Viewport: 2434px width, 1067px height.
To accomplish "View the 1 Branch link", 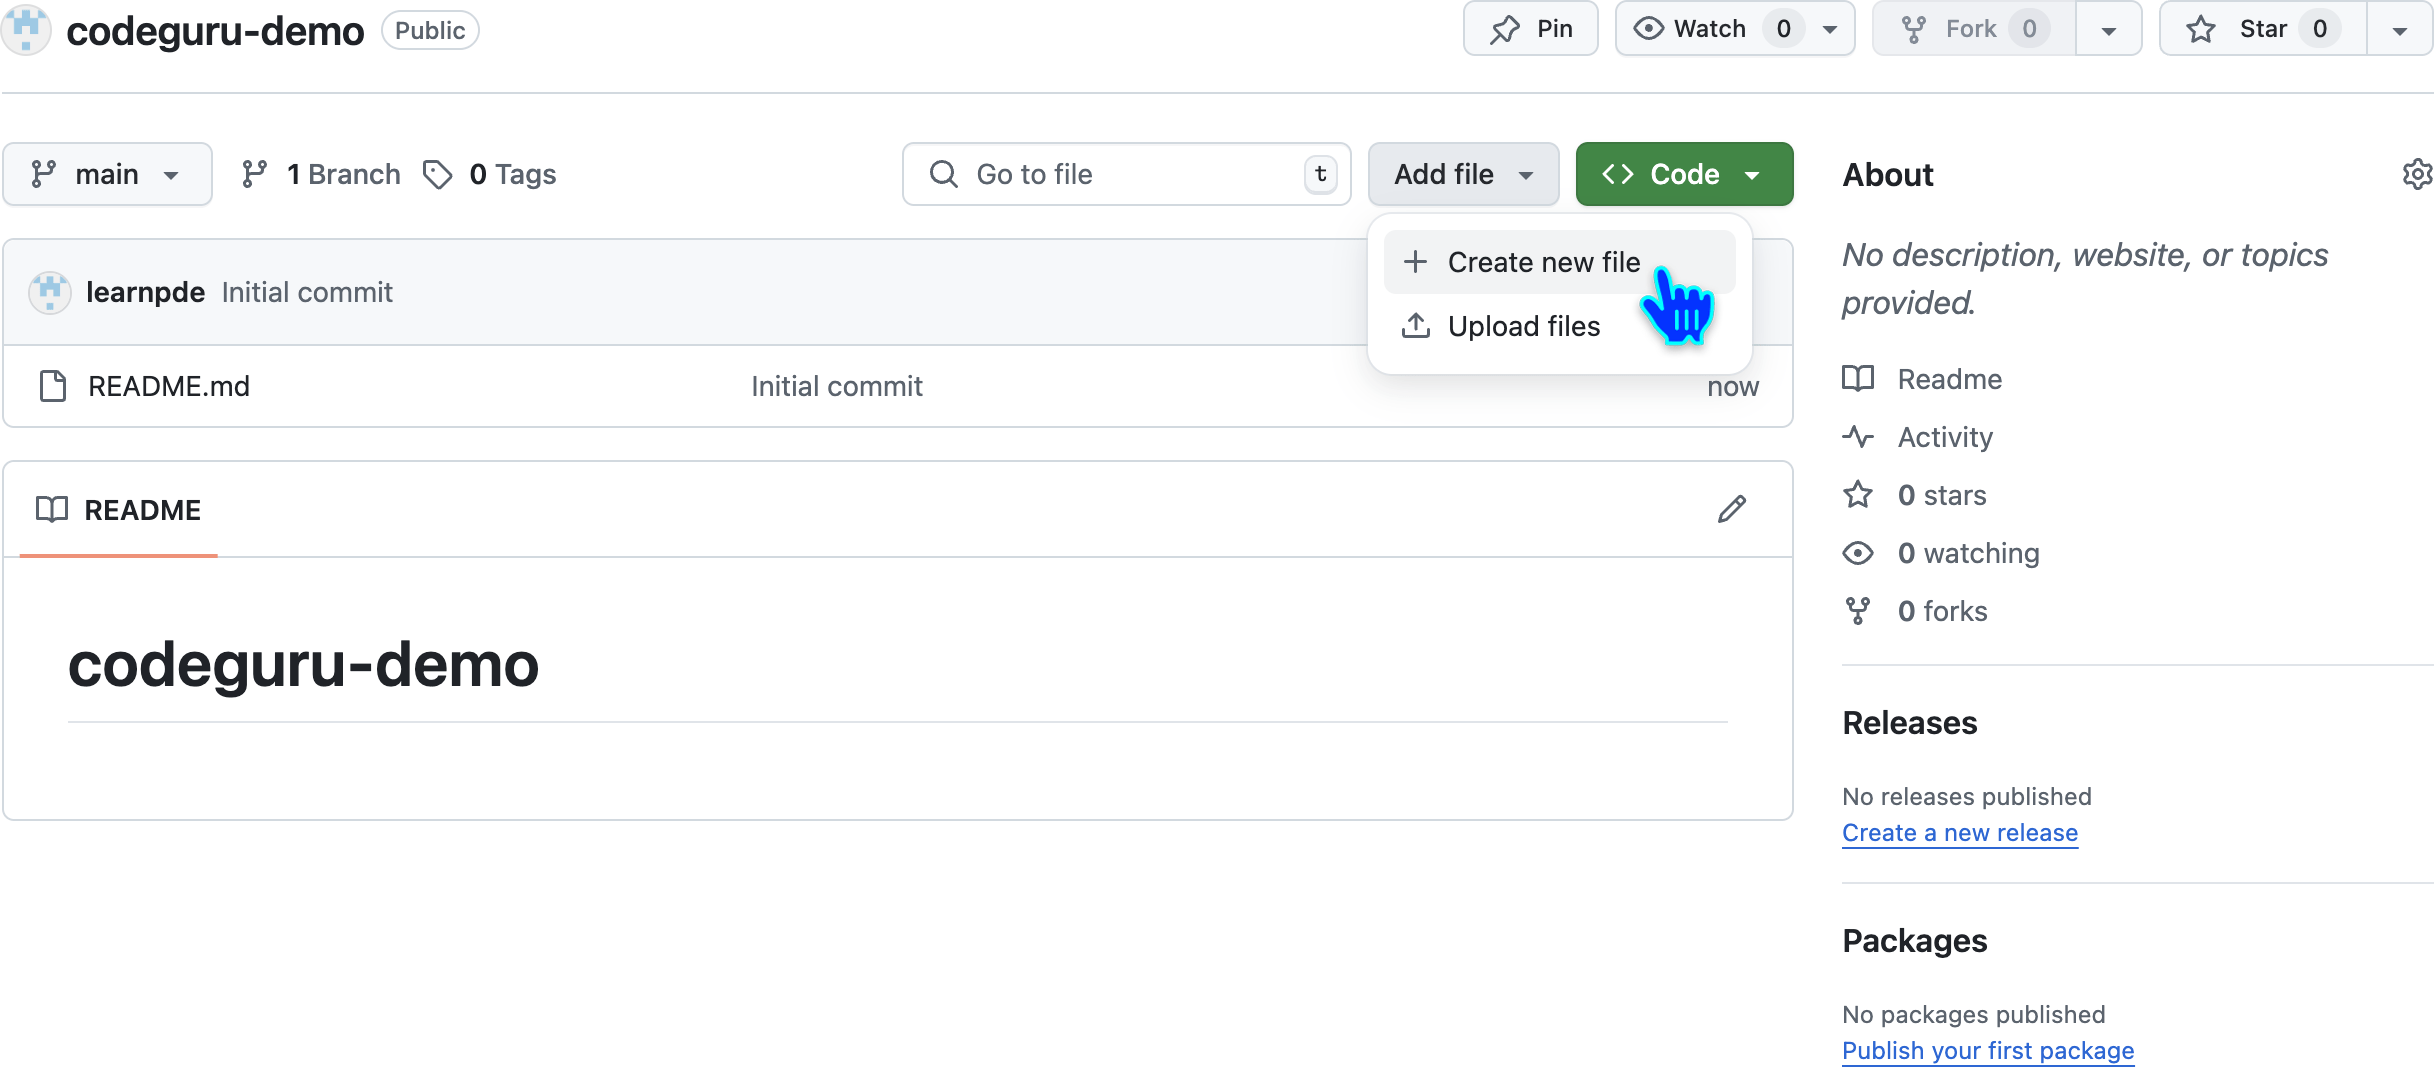I will [x=321, y=174].
